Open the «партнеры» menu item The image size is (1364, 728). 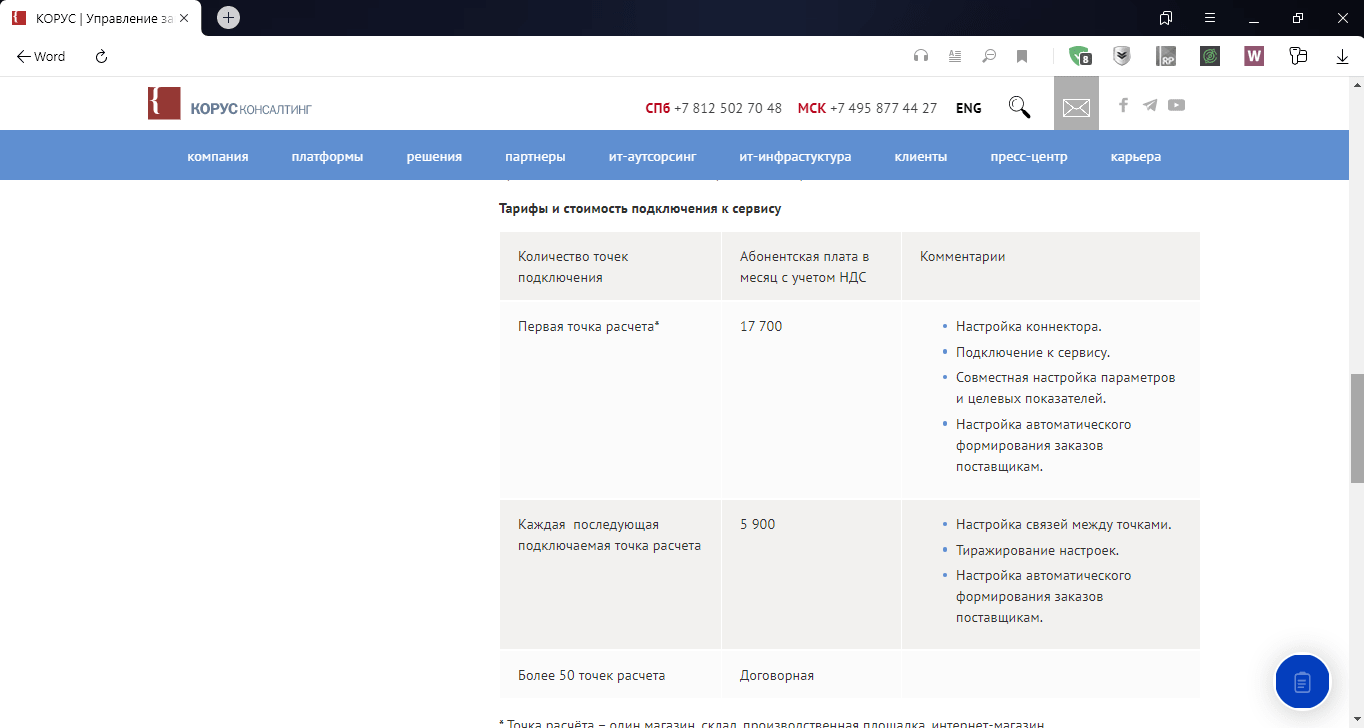pyautogui.click(x=535, y=157)
